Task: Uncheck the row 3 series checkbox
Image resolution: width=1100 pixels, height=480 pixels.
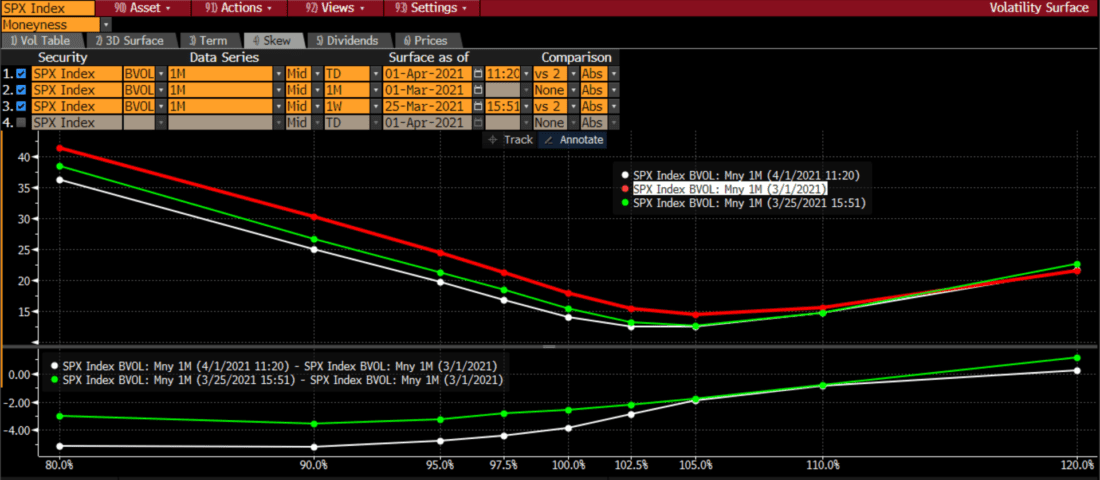Action: [x=22, y=107]
